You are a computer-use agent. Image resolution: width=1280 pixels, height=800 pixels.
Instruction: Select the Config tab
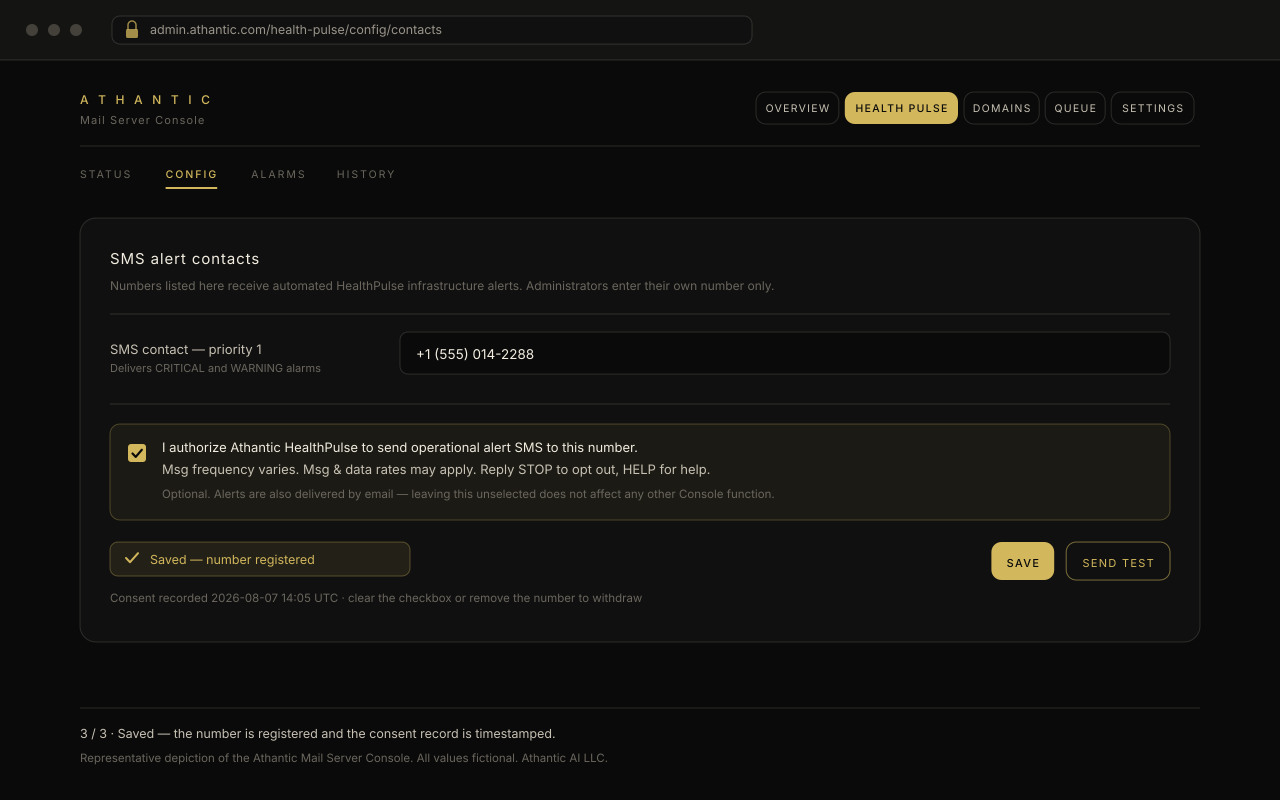point(191,174)
